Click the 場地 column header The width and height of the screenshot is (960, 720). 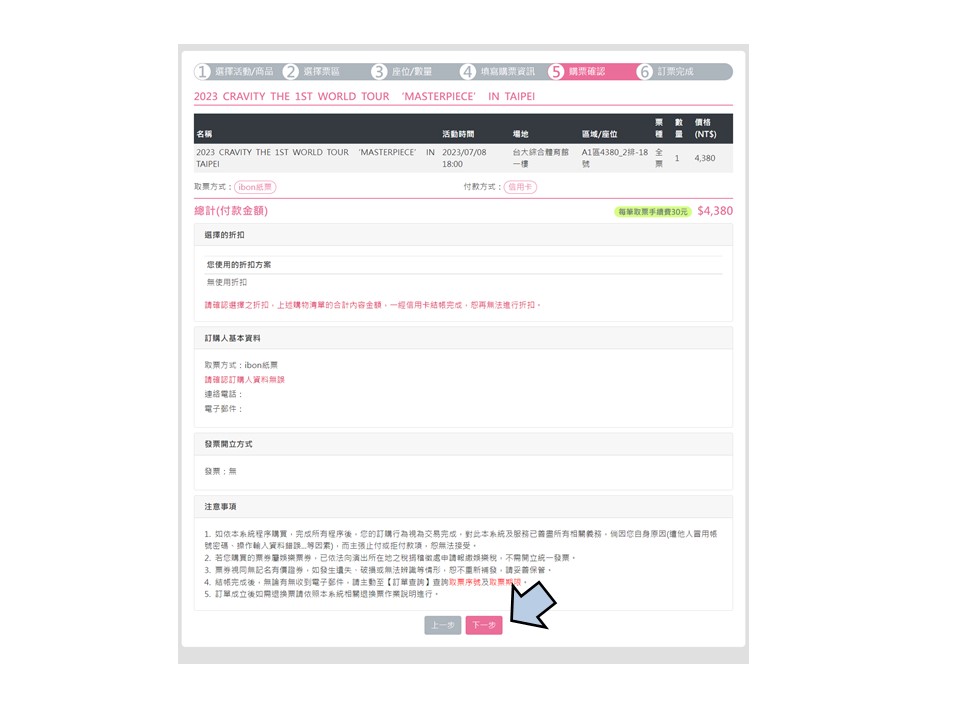pos(520,134)
